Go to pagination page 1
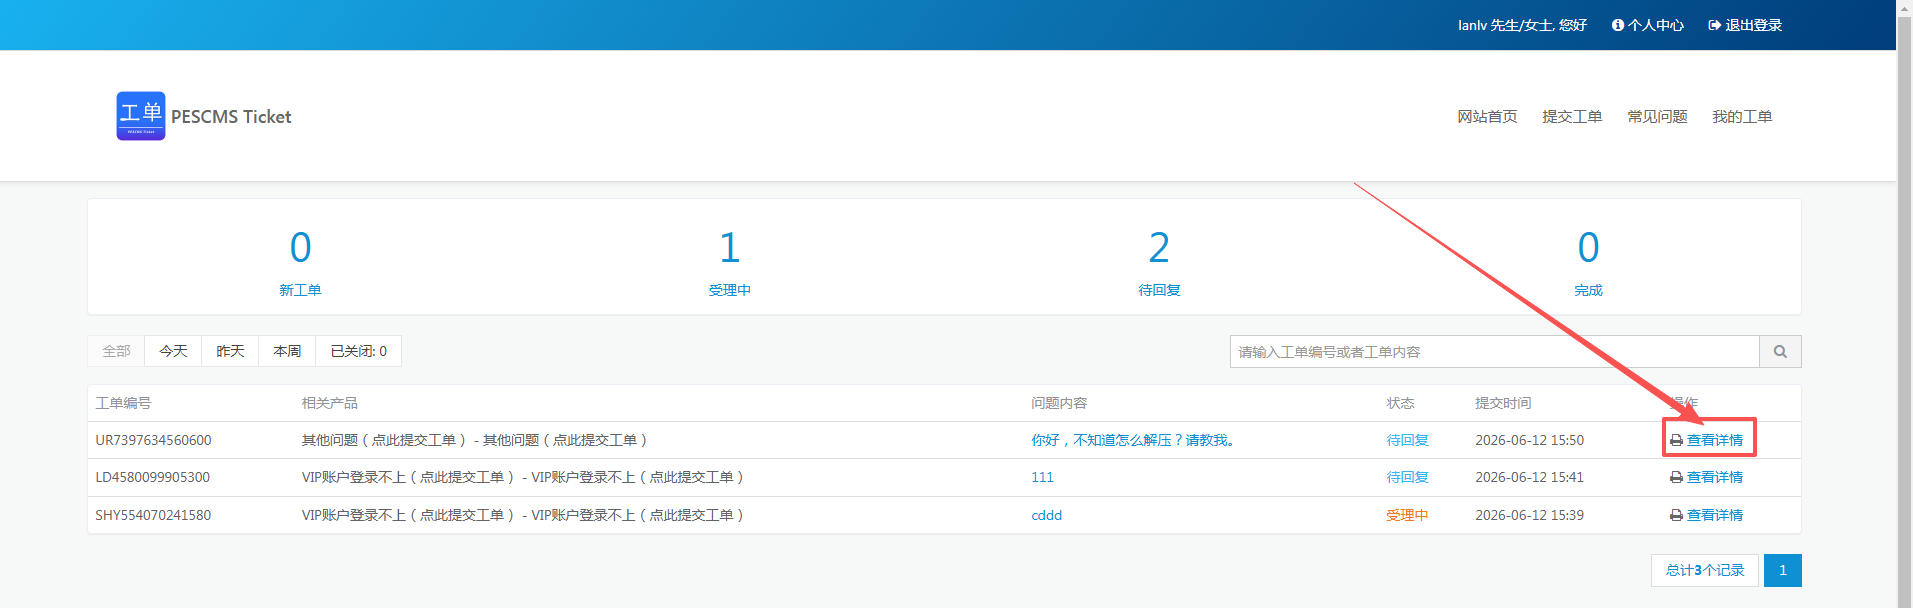1913x608 pixels. tap(1783, 570)
